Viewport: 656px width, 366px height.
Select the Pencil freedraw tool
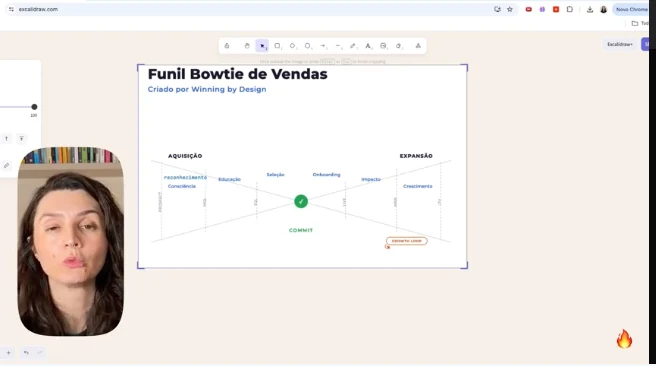point(353,46)
